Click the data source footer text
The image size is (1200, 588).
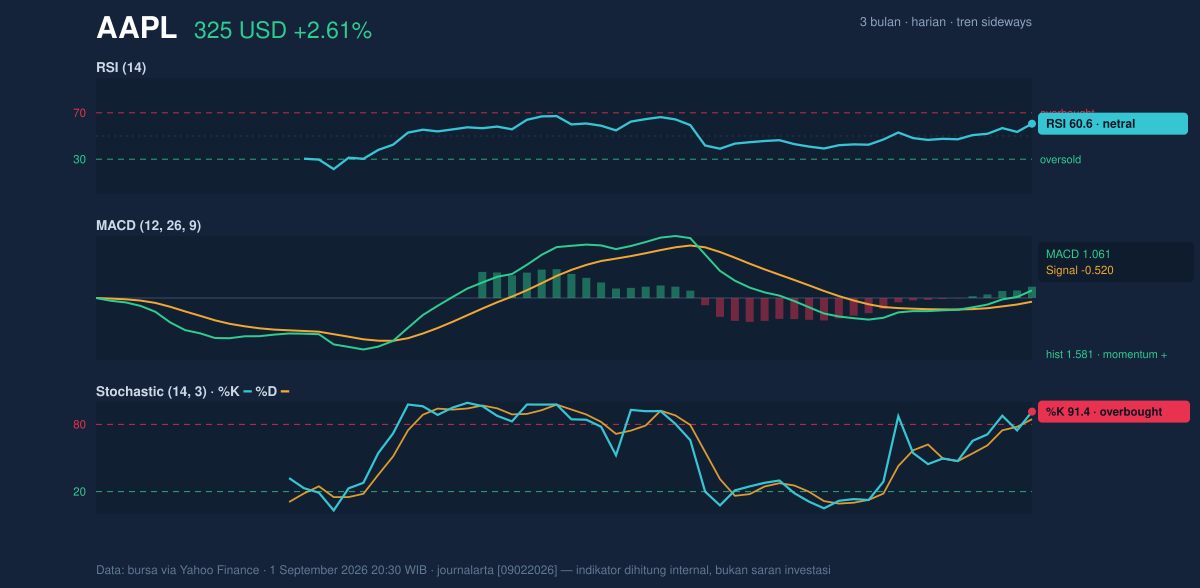click(463, 570)
